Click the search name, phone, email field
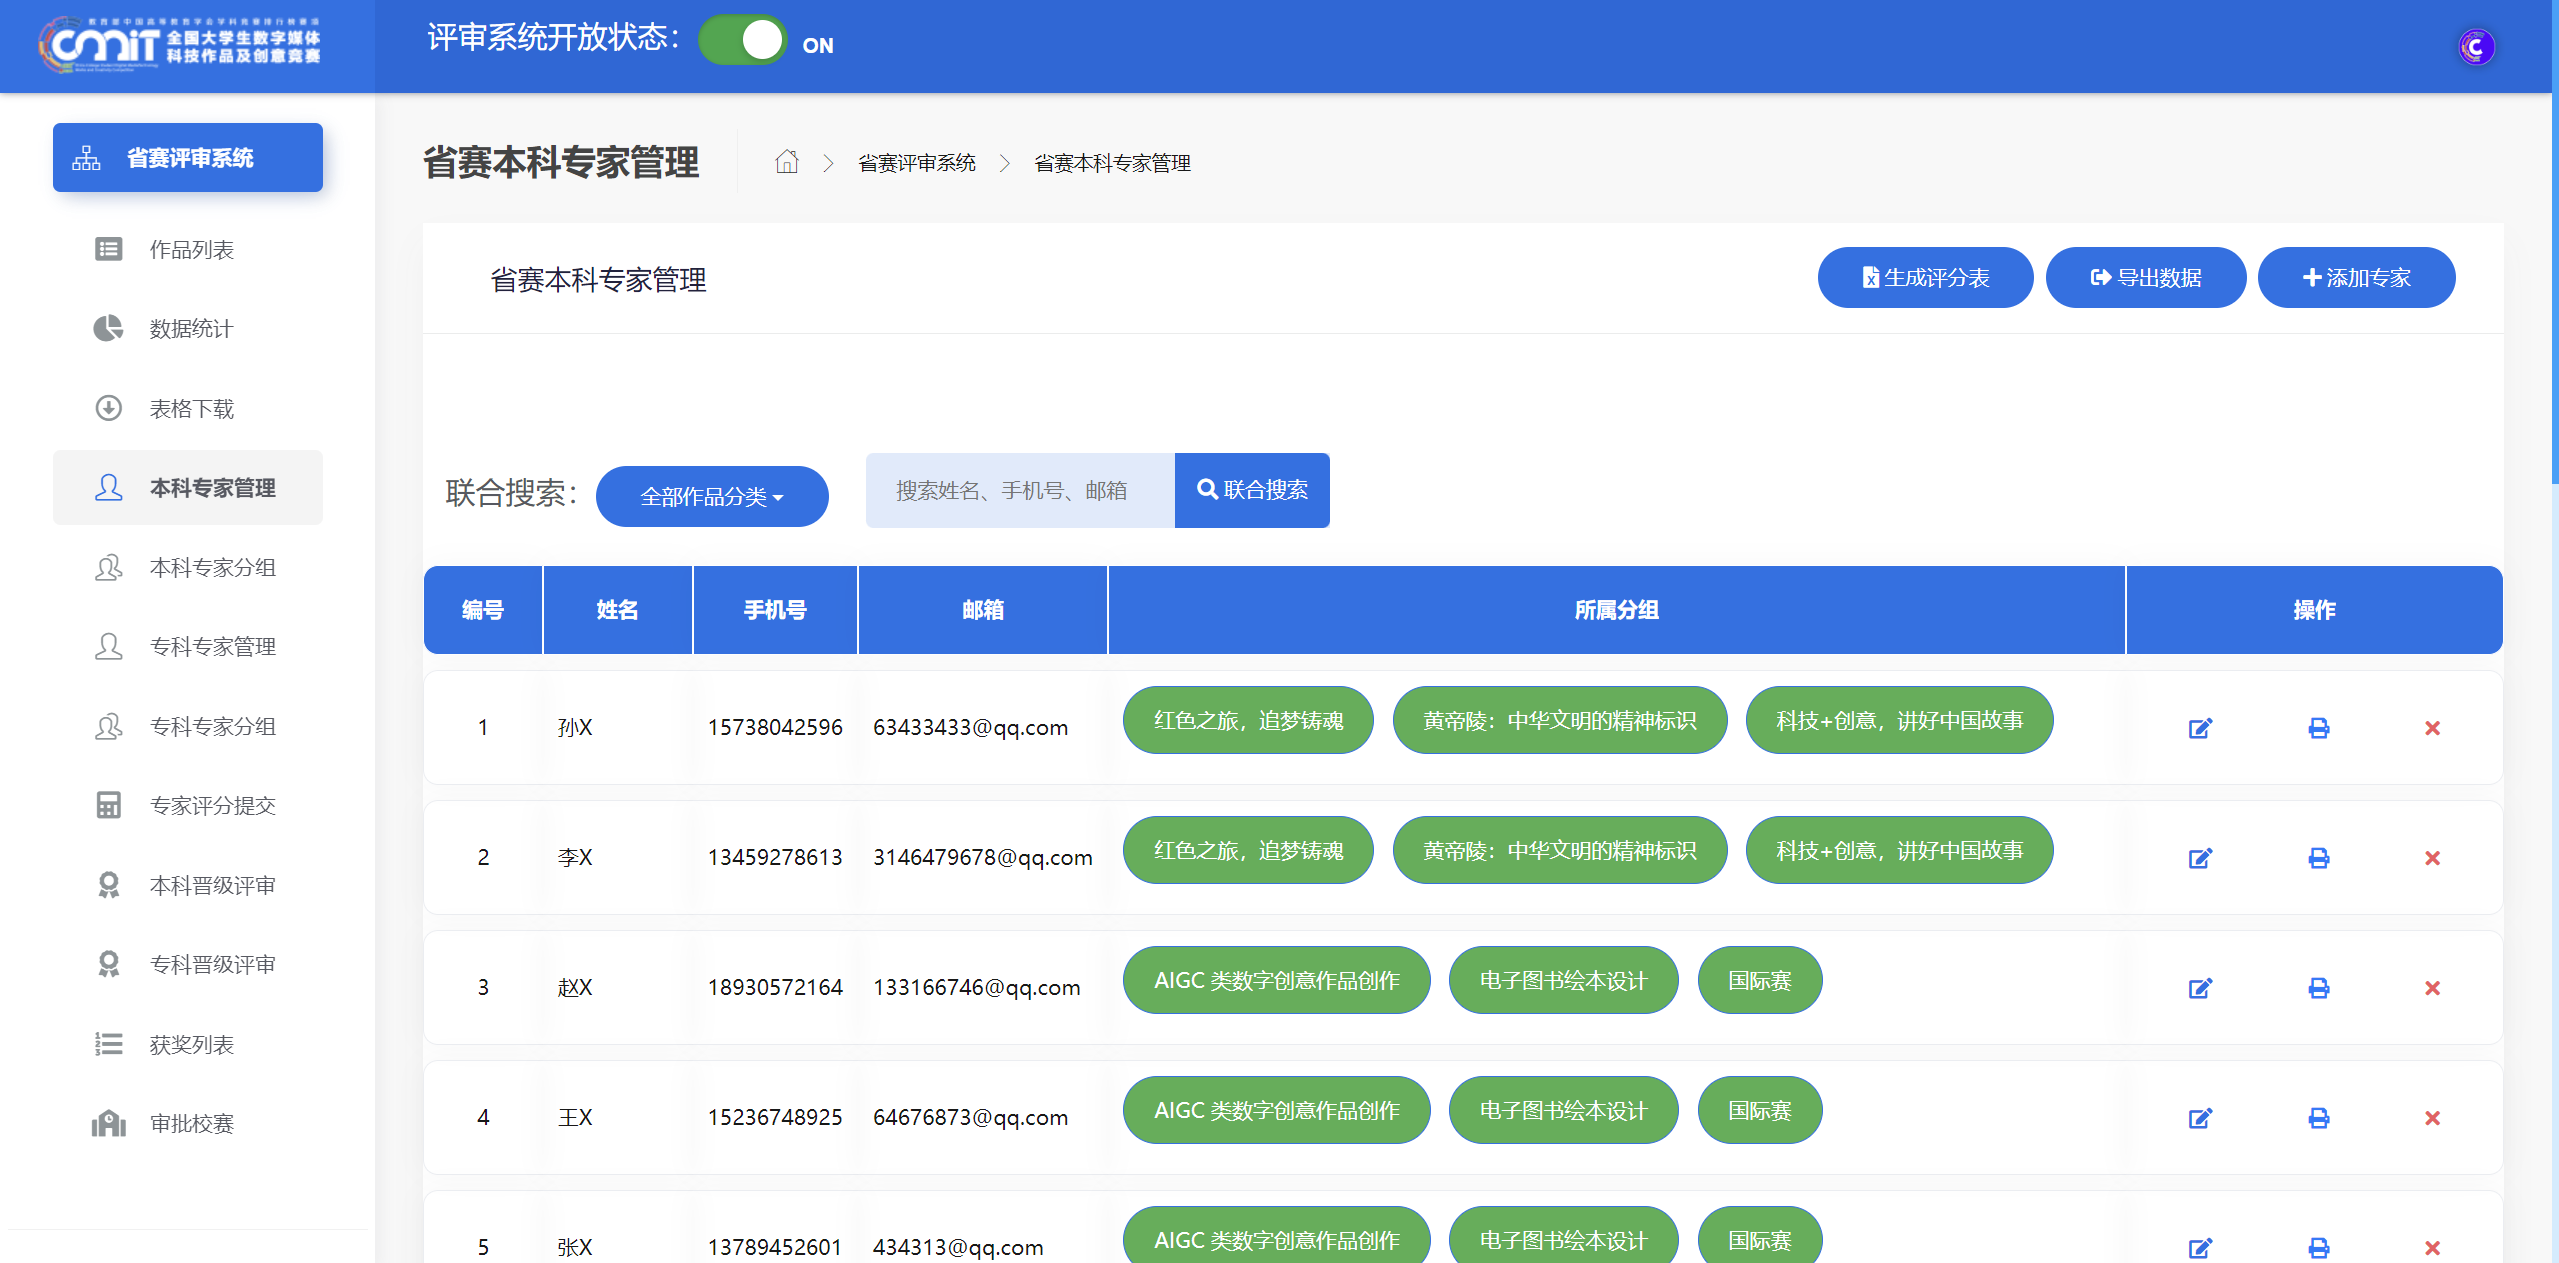Screen dimensions: 2559x1263 [1019, 490]
